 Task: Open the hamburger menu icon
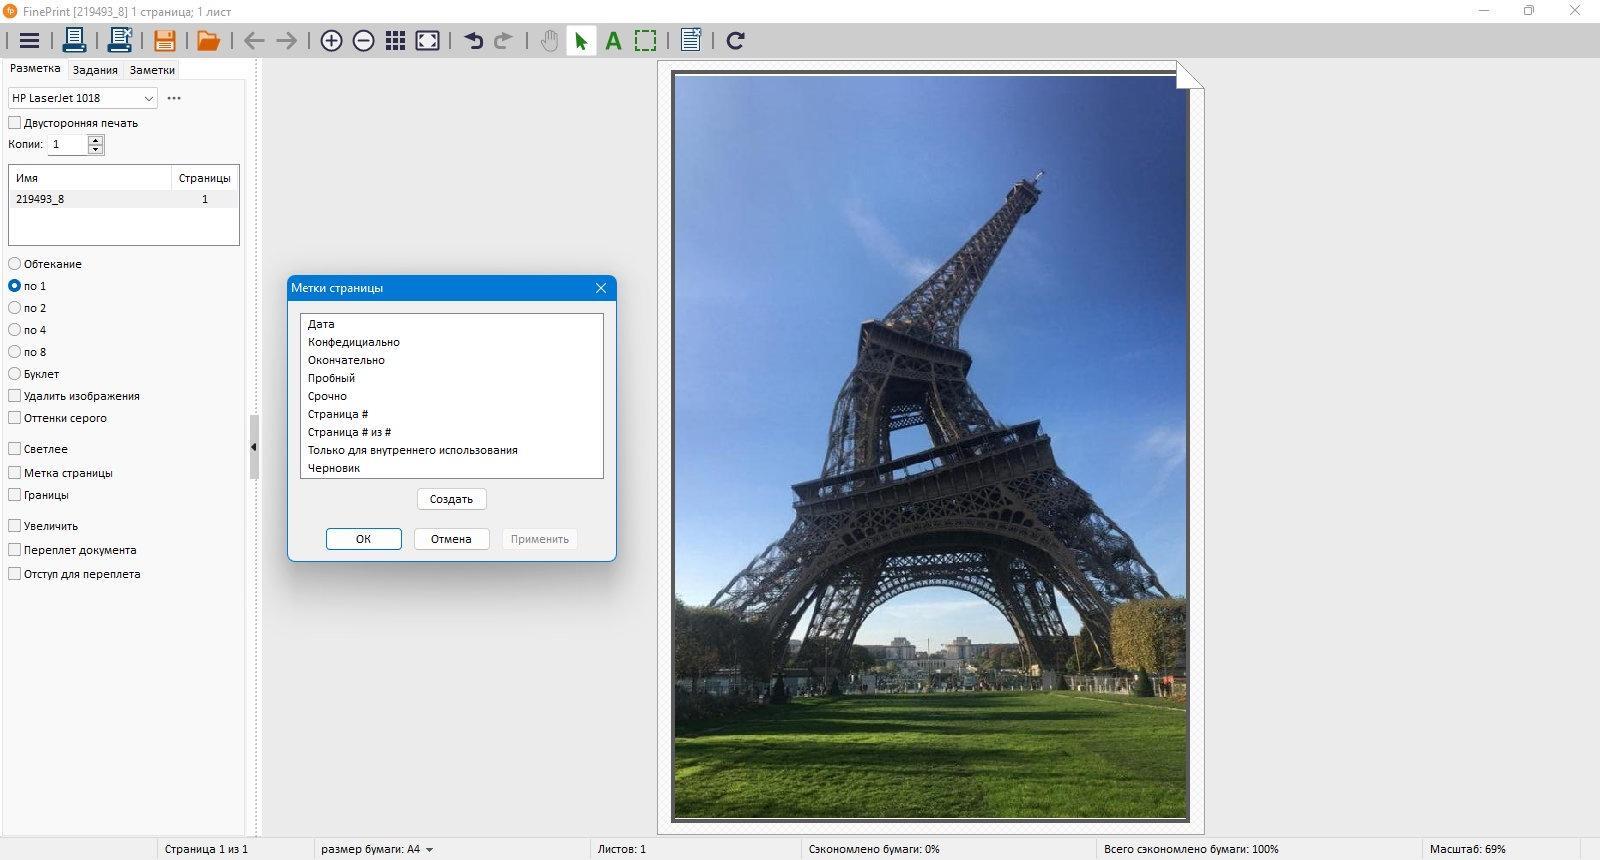click(29, 41)
